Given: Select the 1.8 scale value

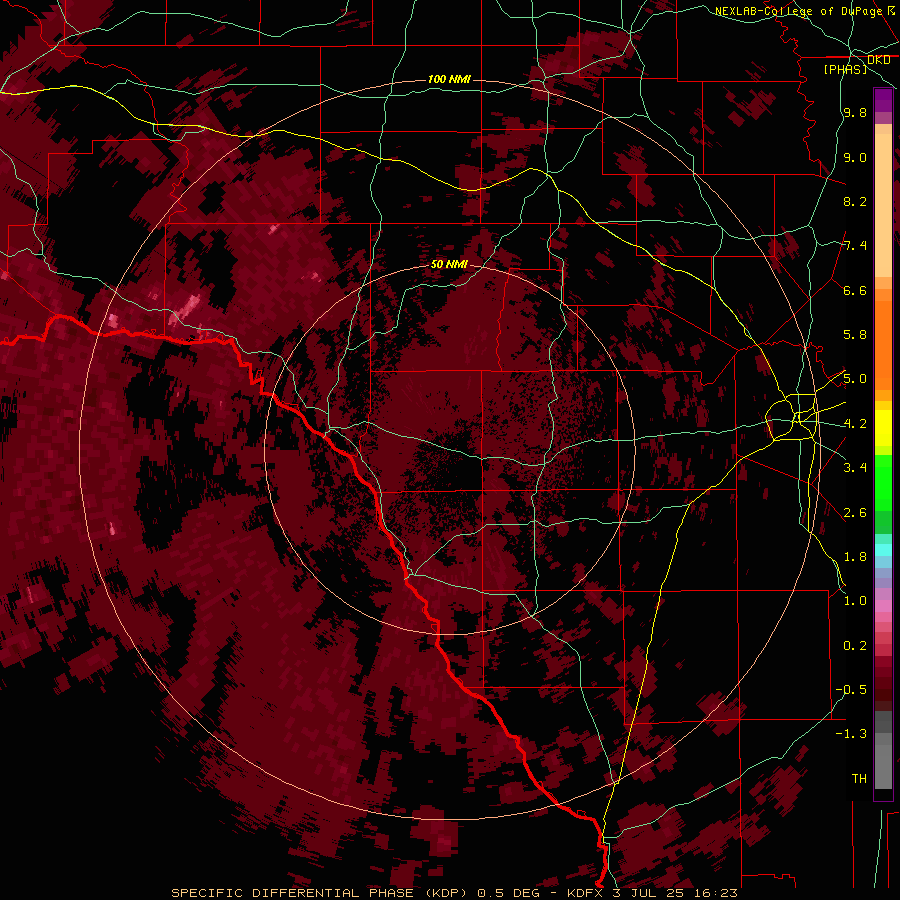Looking at the screenshot, I should point(855,557).
